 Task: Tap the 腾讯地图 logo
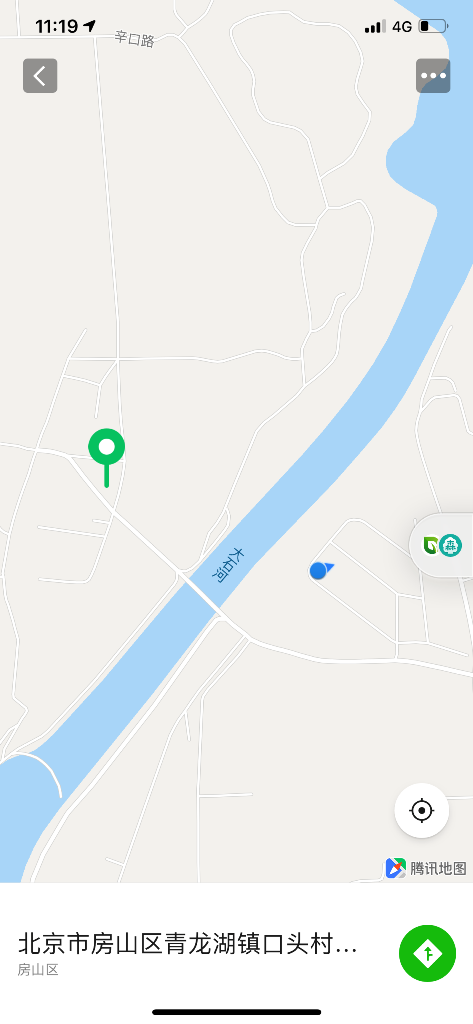pos(426,868)
